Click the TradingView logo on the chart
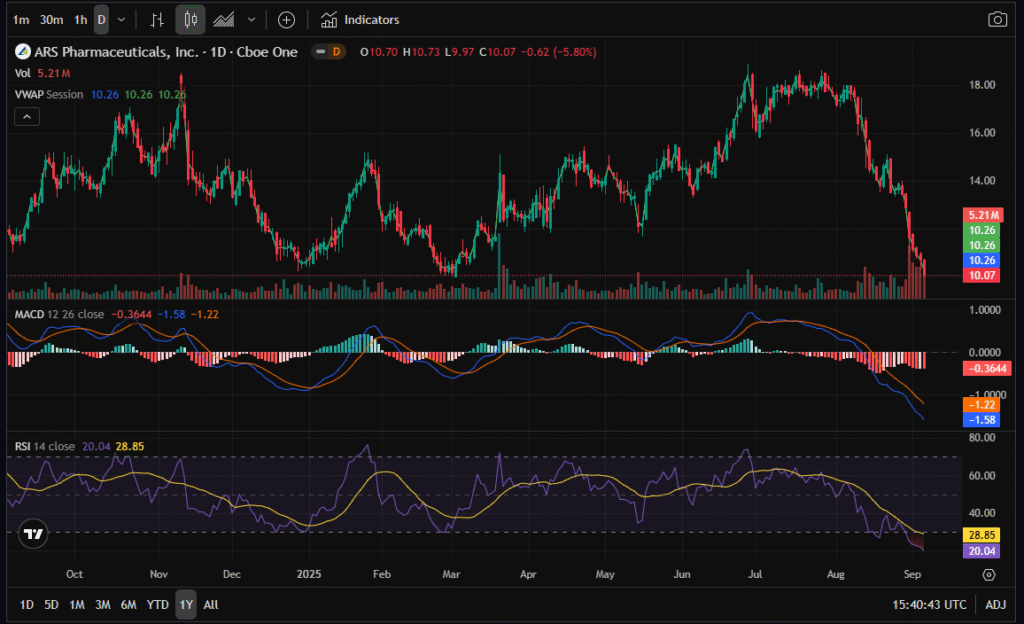The image size is (1024, 624). 33,534
